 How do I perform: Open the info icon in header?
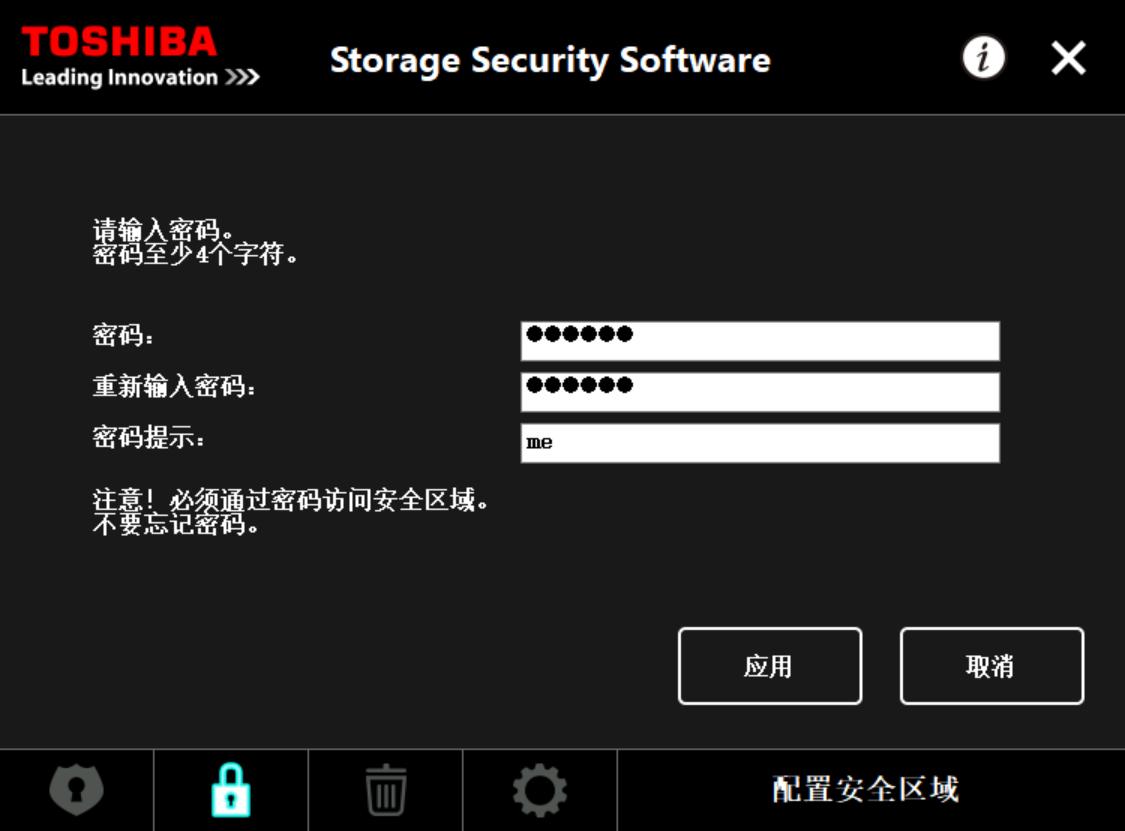[983, 58]
